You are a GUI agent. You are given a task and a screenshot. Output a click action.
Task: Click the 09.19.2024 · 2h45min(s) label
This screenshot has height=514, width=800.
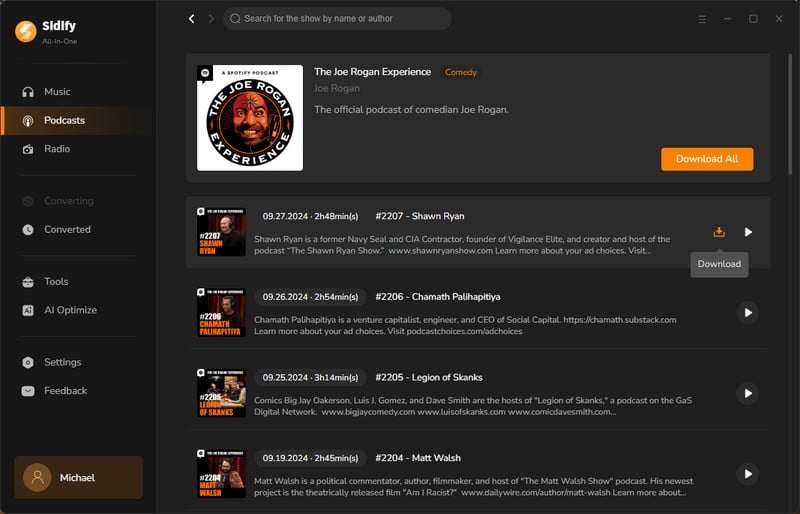310,458
